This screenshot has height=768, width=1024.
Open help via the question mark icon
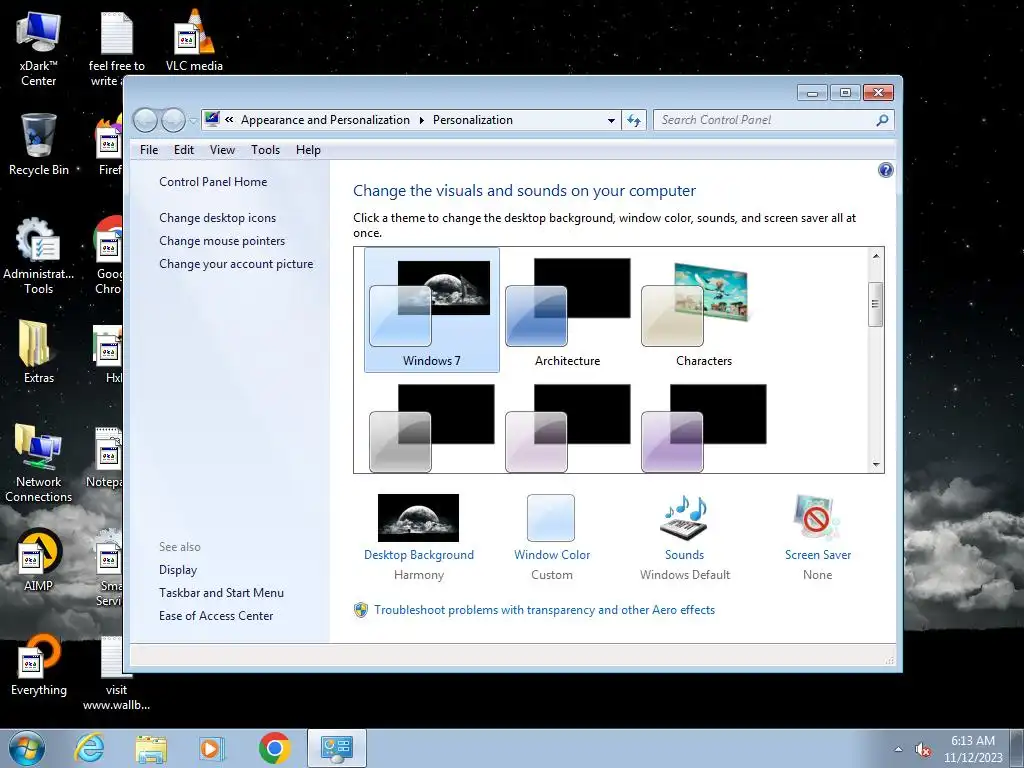coord(885,170)
